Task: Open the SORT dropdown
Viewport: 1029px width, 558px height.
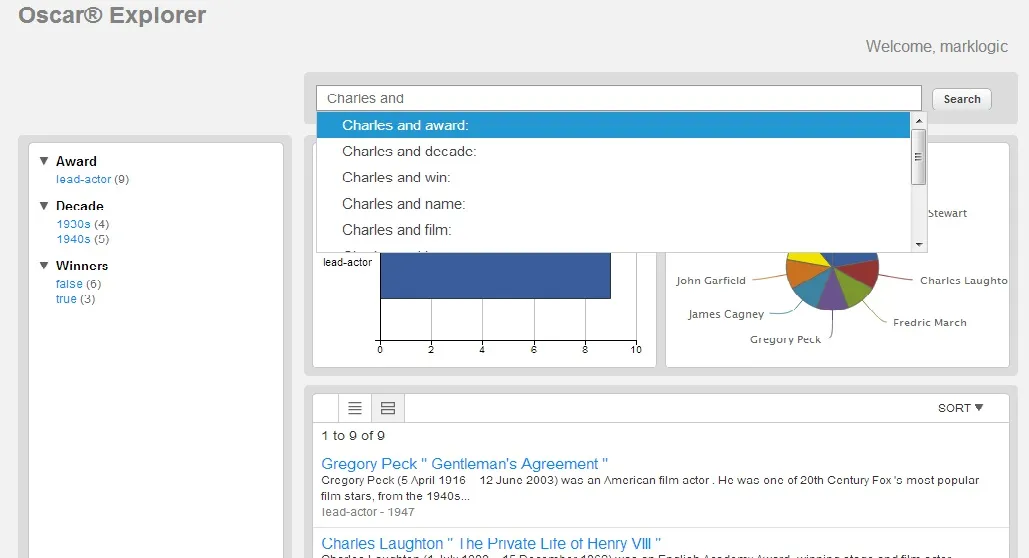Action: (960, 408)
